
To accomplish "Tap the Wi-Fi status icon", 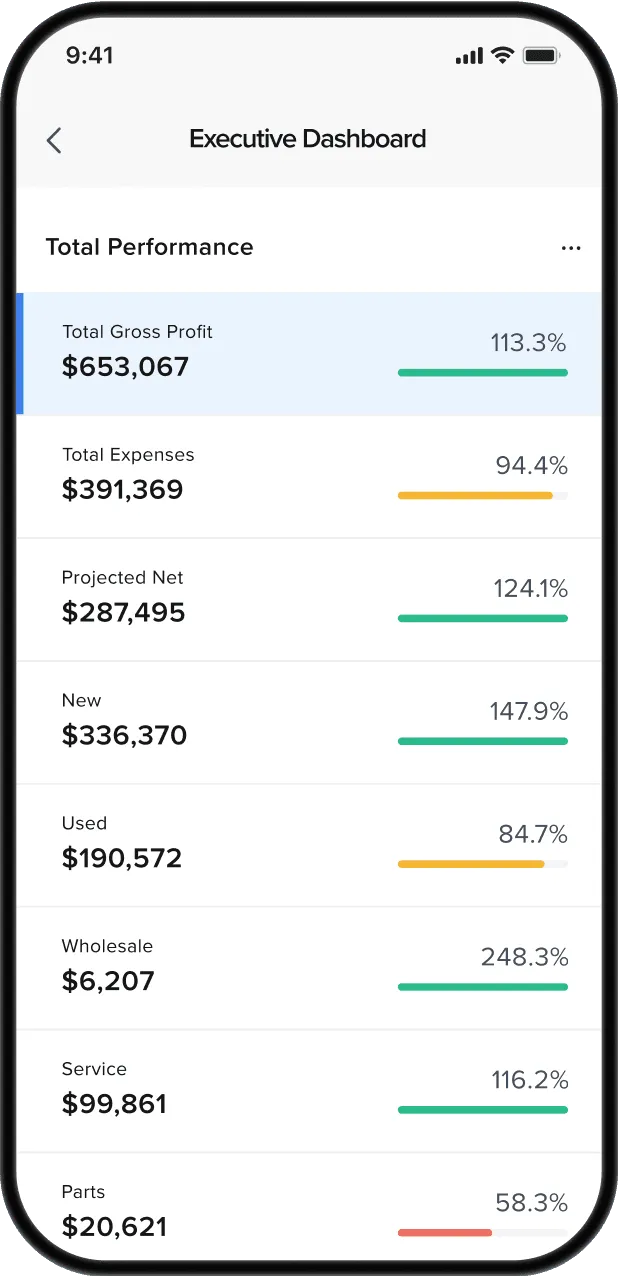I will pos(502,56).
